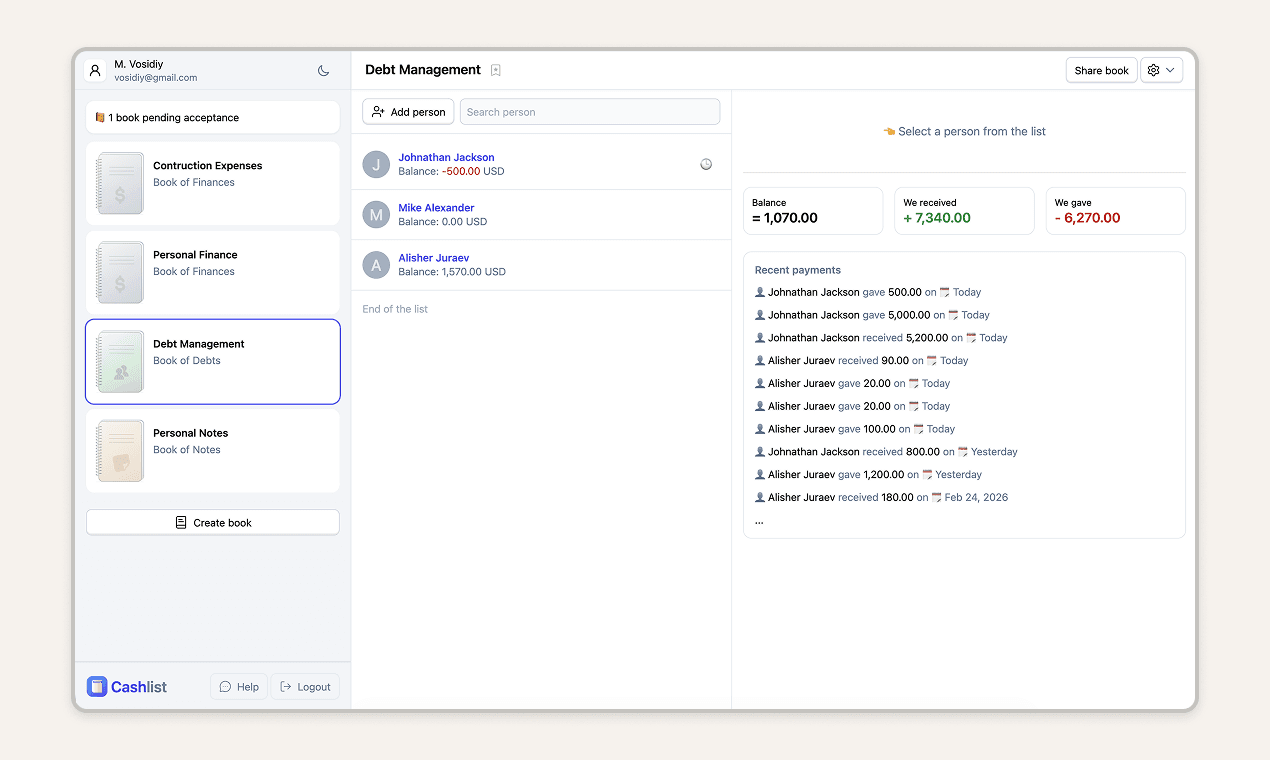Viewport: 1270px width, 760px height.
Task: Toggle dark mode with the moon icon
Action: click(323, 70)
